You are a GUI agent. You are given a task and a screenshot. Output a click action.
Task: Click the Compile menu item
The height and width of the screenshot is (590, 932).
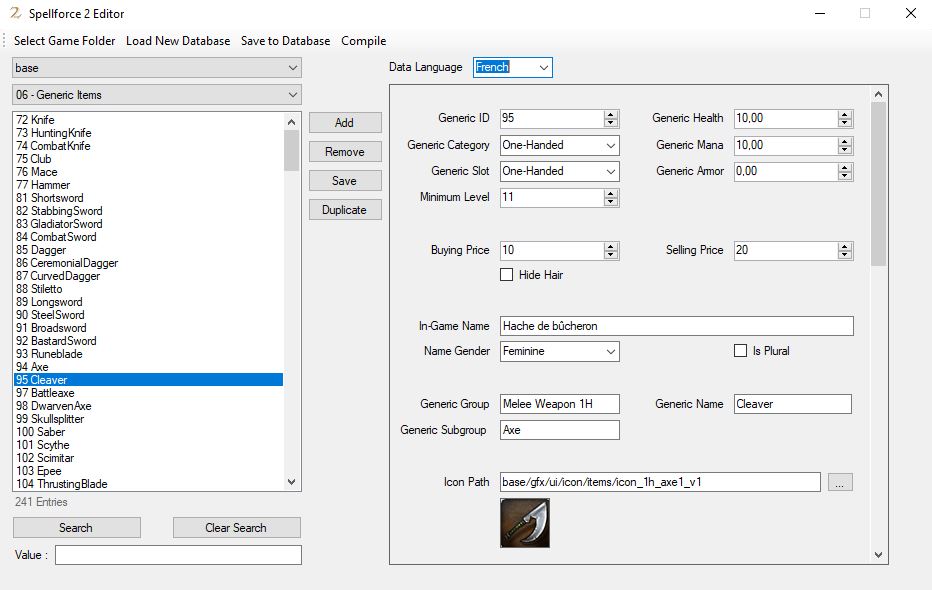(x=364, y=40)
